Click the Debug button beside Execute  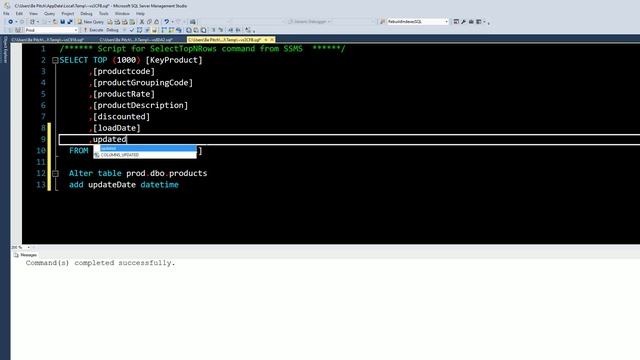click(x=112, y=30)
